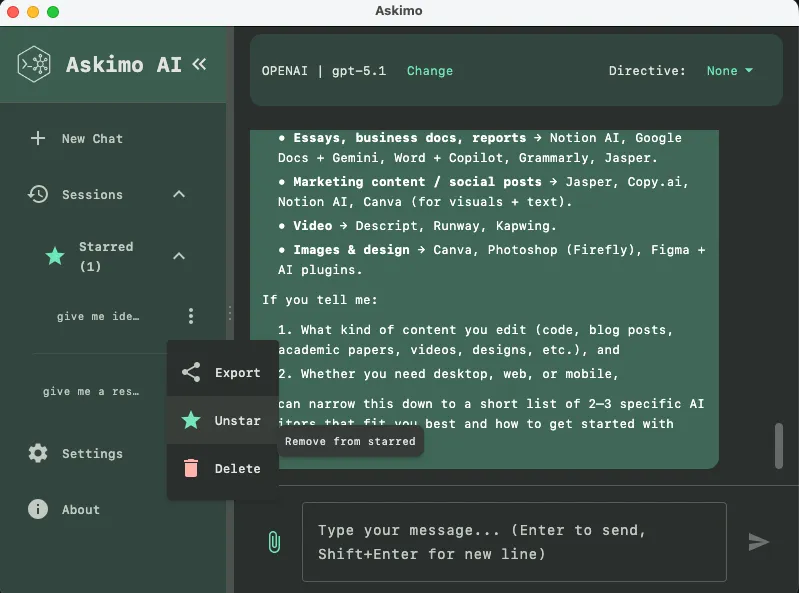Image resolution: width=799 pixels, height=593 pixels.
Task: Collapse the Sessions section chevron
Action: coord(179,194)
